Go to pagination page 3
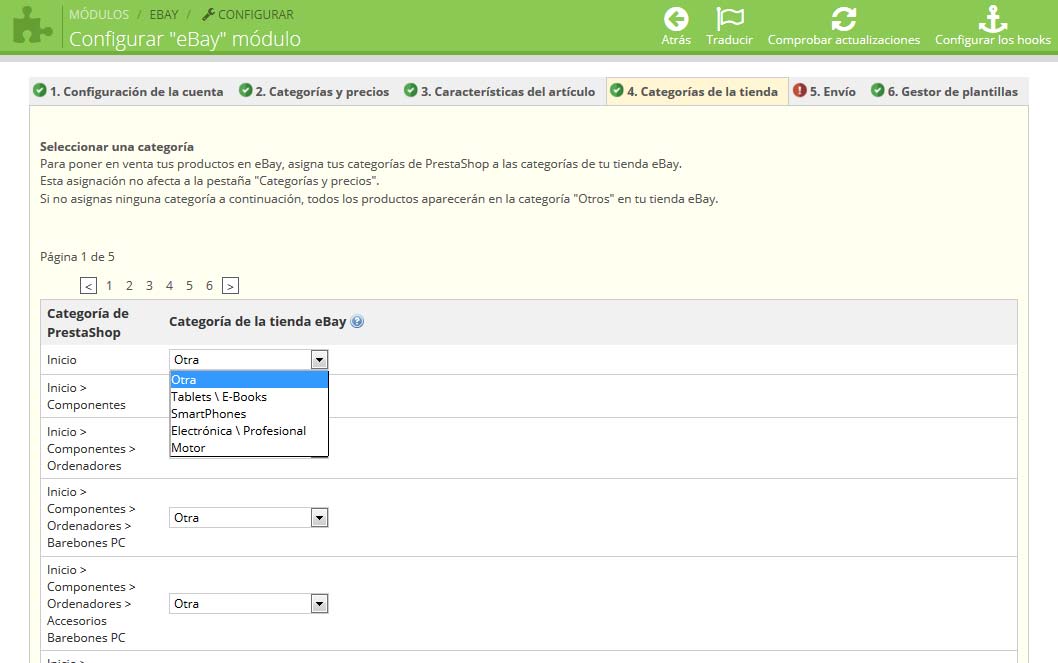The height and width of the screenshot is (663, 1058). point(149,286)
